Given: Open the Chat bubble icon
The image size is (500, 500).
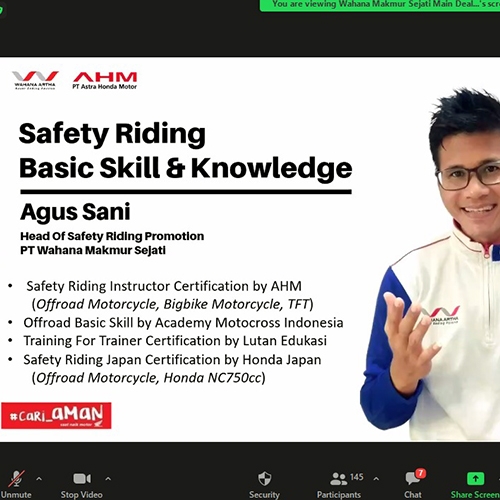Looking at the screenshot, I should point(413,479).
